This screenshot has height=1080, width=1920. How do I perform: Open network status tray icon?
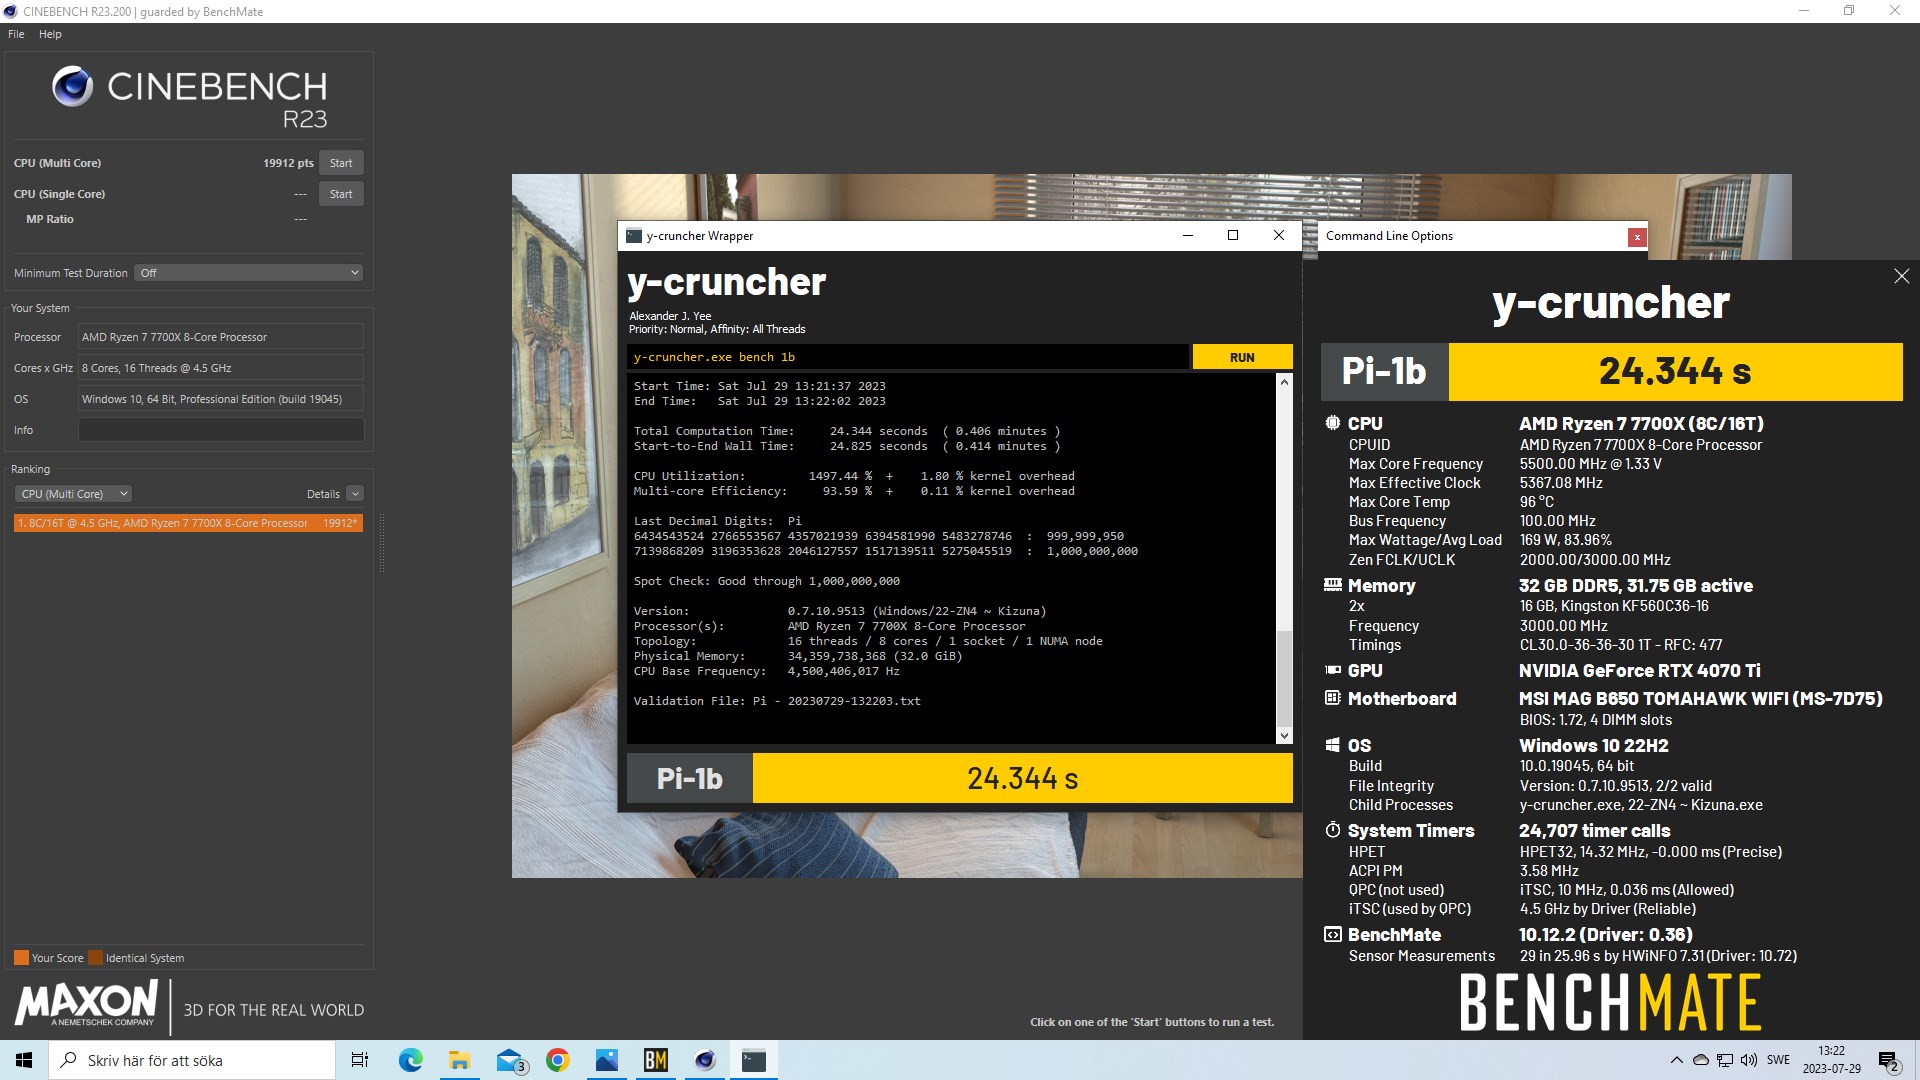pyautogui.click(x=1724, y=1060)
